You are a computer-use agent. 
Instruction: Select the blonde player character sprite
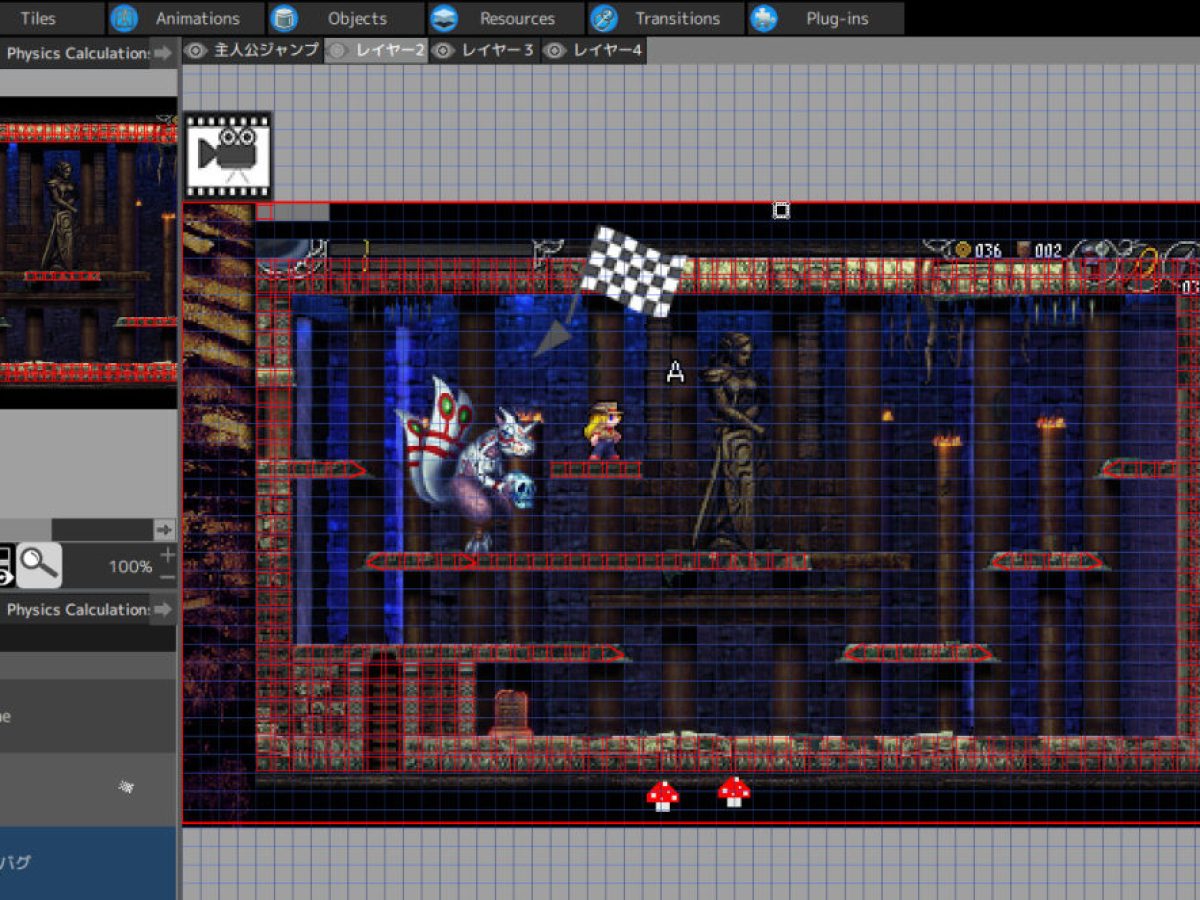(603, 431)
